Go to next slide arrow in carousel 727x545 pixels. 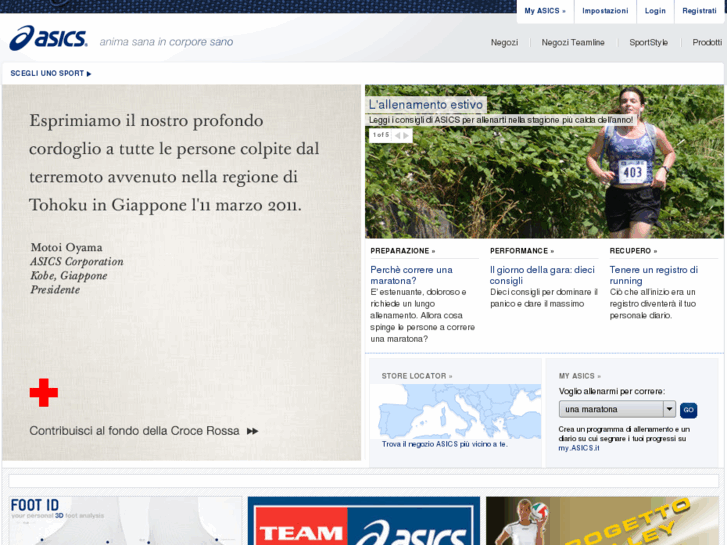point(406,135)
